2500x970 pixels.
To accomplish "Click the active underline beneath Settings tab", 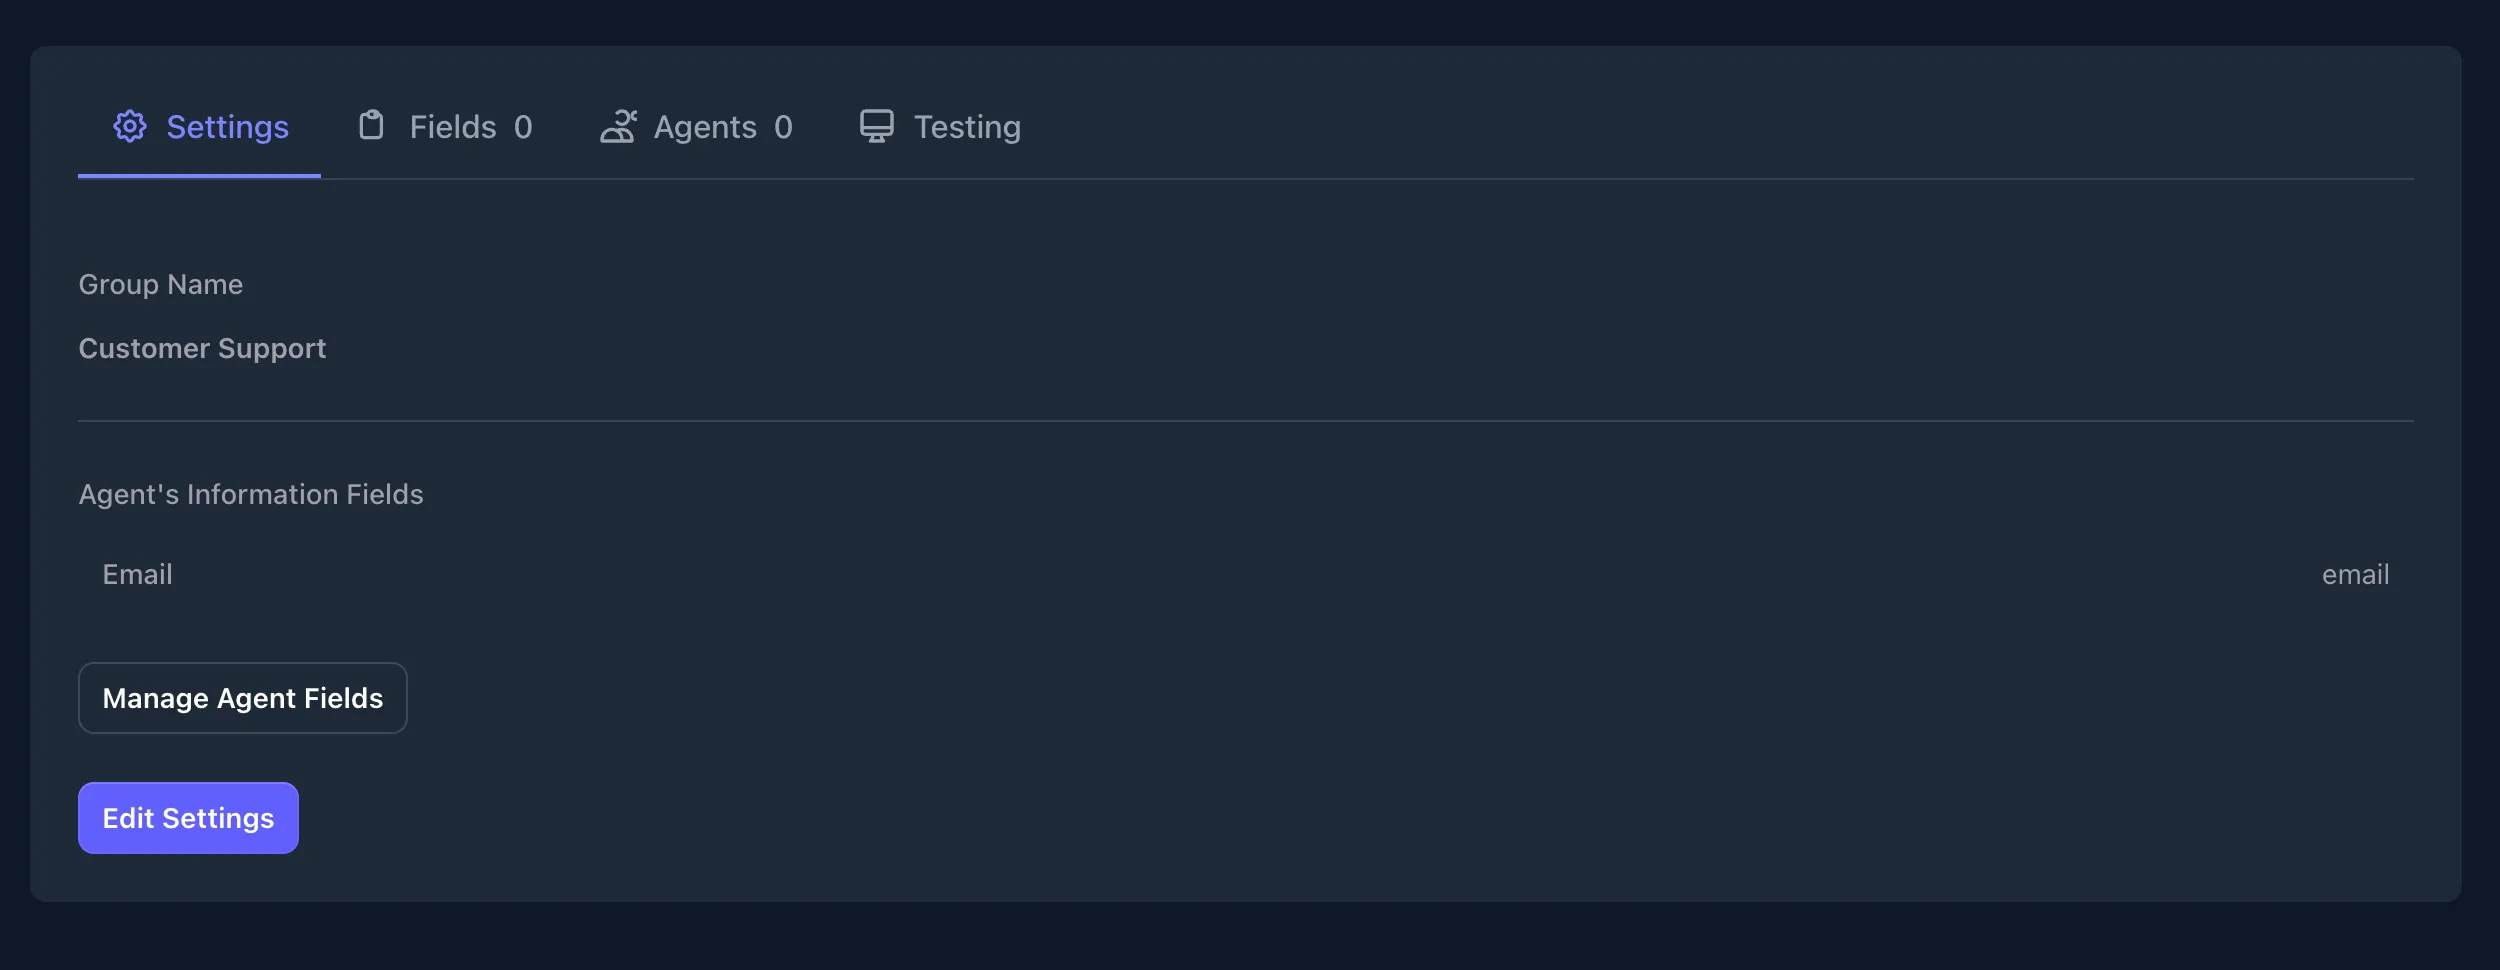I will pyautogui.click(x=199, y=176).
